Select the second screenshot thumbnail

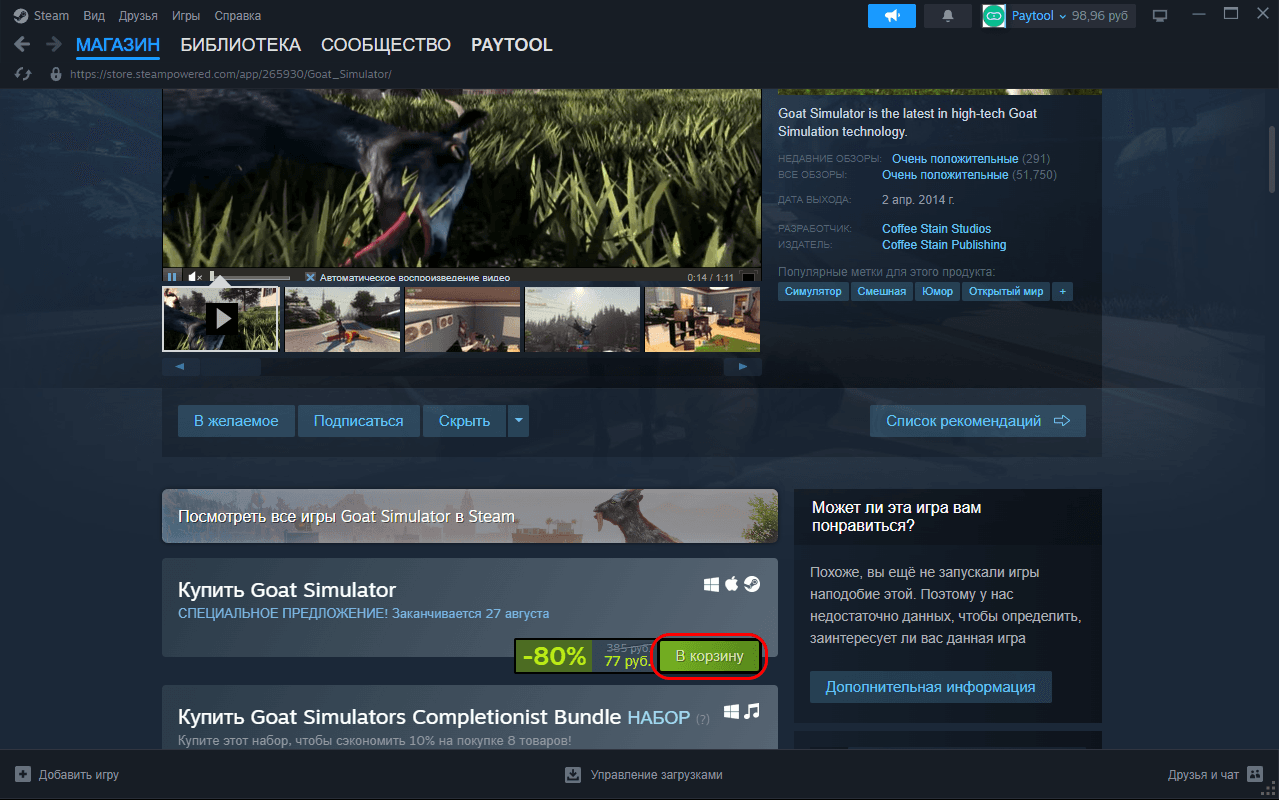[342, 320]
